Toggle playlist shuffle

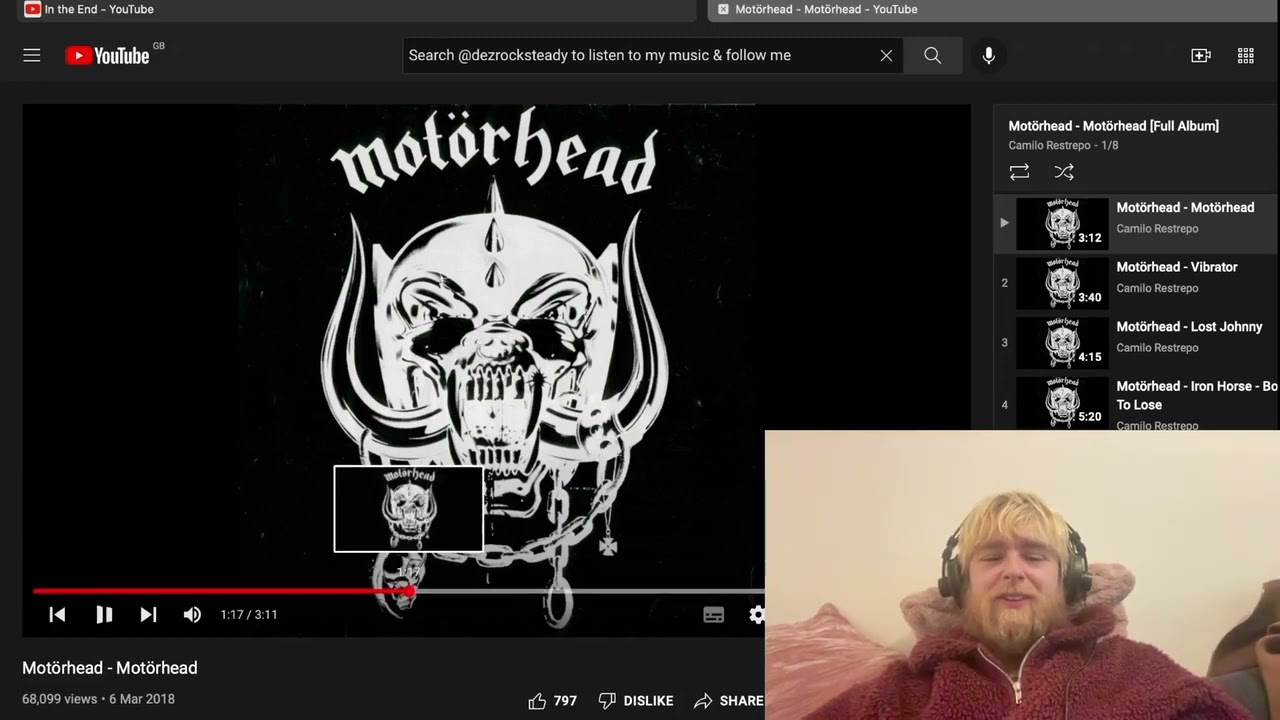(x=1064, y=173)
